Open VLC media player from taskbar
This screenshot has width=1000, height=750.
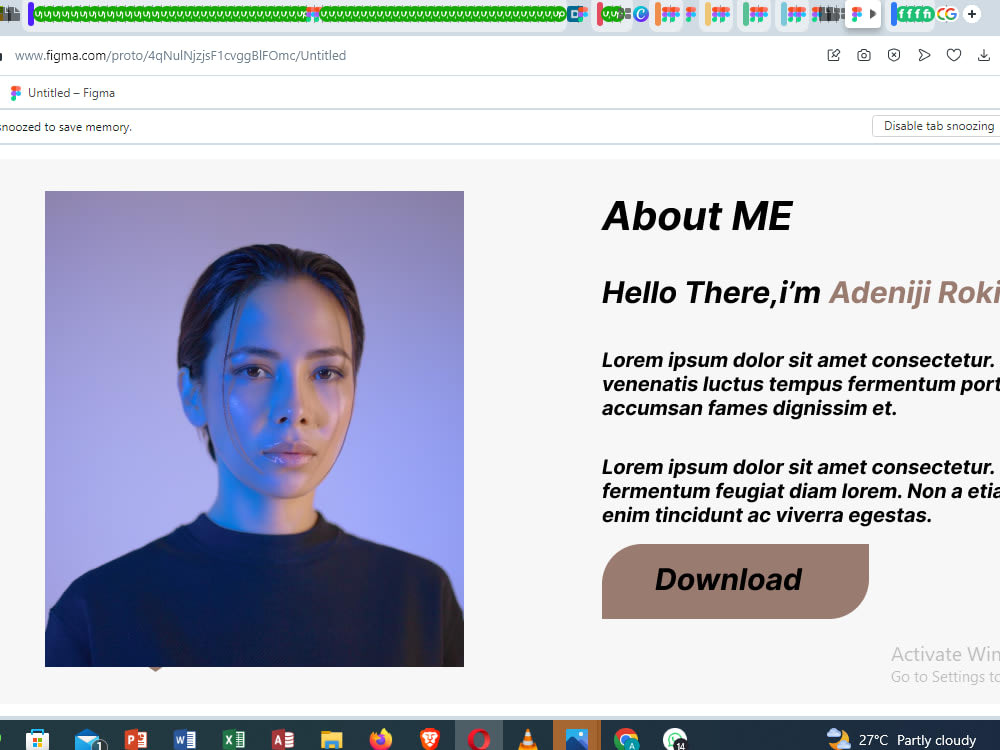[527, 739]
